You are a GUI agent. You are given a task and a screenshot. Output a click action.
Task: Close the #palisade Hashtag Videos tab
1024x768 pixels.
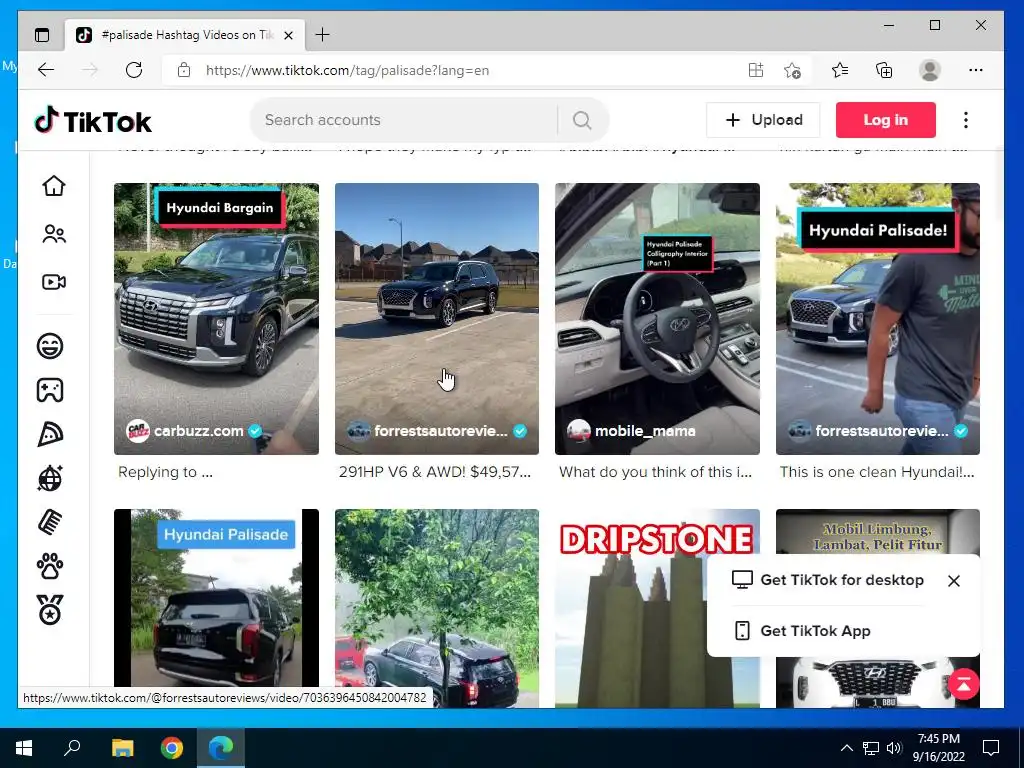288,35
